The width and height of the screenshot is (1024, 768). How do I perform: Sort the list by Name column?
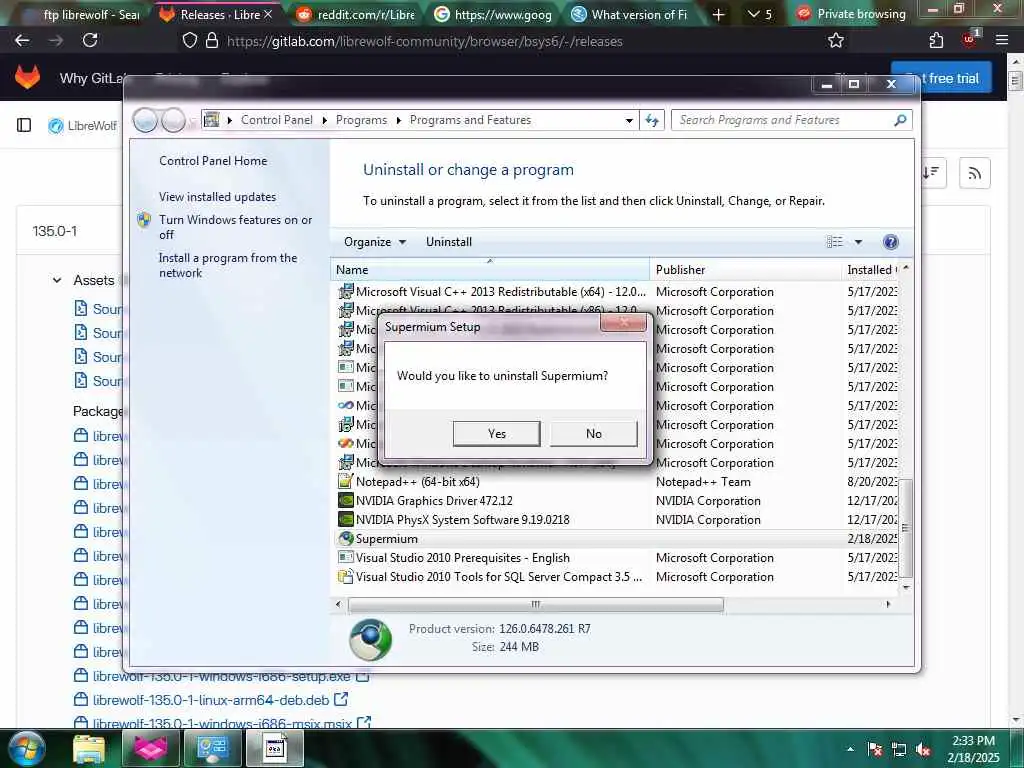[x=490, y=270]
